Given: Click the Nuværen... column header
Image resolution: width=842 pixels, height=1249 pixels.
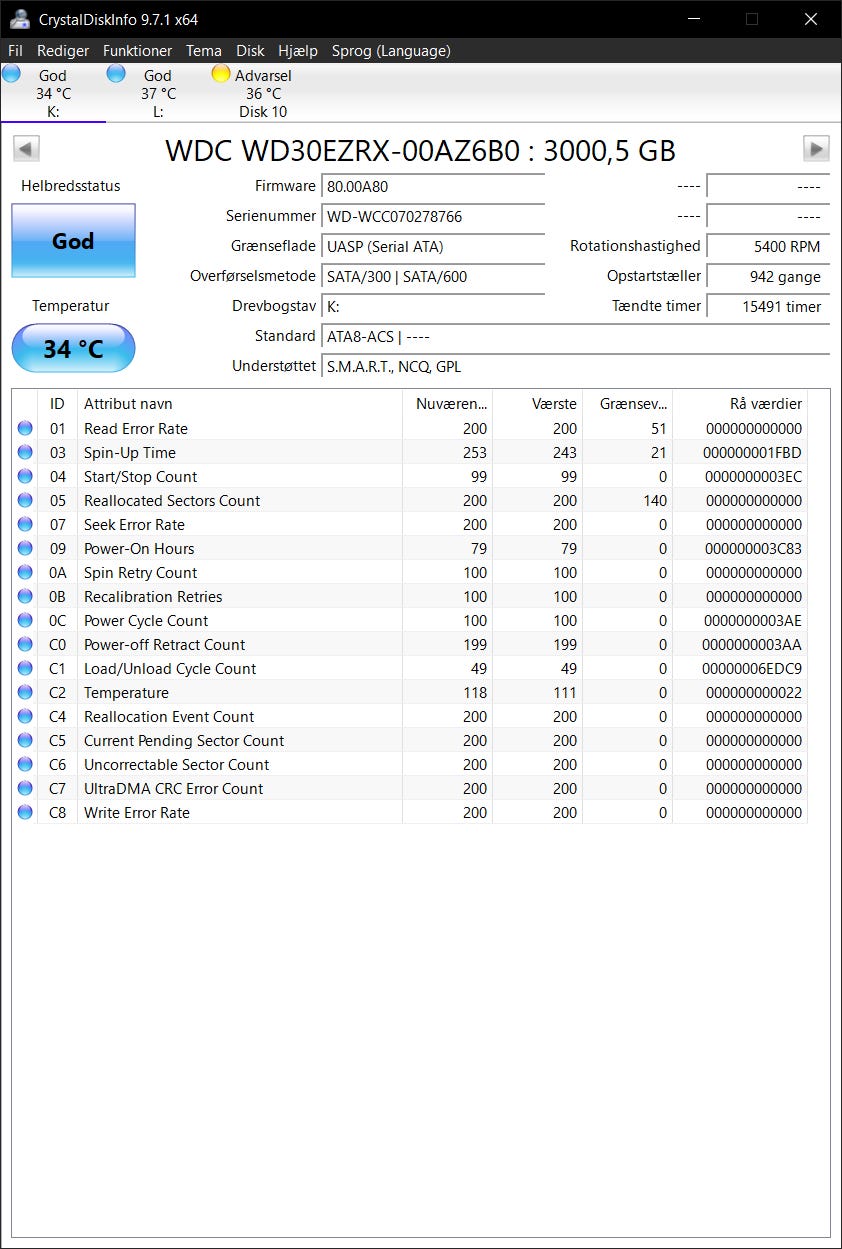Looking at the screenshot, I should (x=447, y=404).
